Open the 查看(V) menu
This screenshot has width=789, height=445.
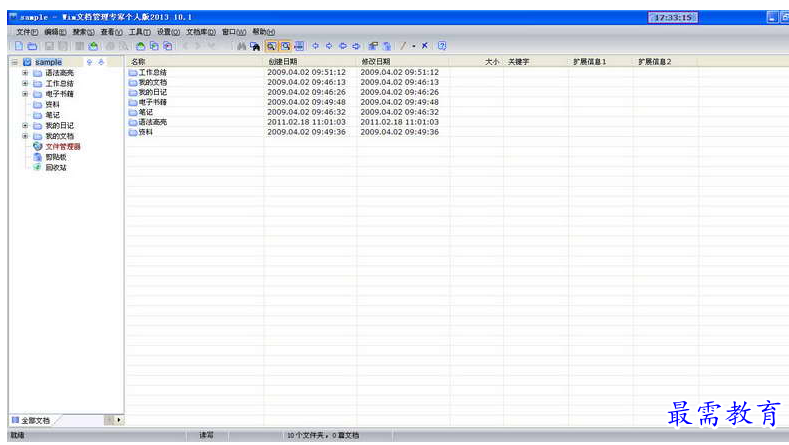point(111,32)
